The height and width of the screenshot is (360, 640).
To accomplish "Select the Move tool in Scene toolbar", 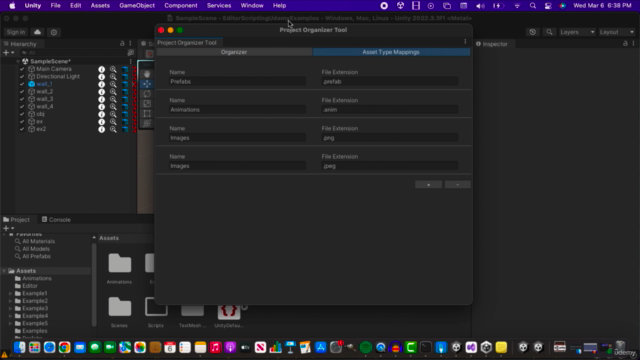I will pyautogui.click(x=147, y=84).
